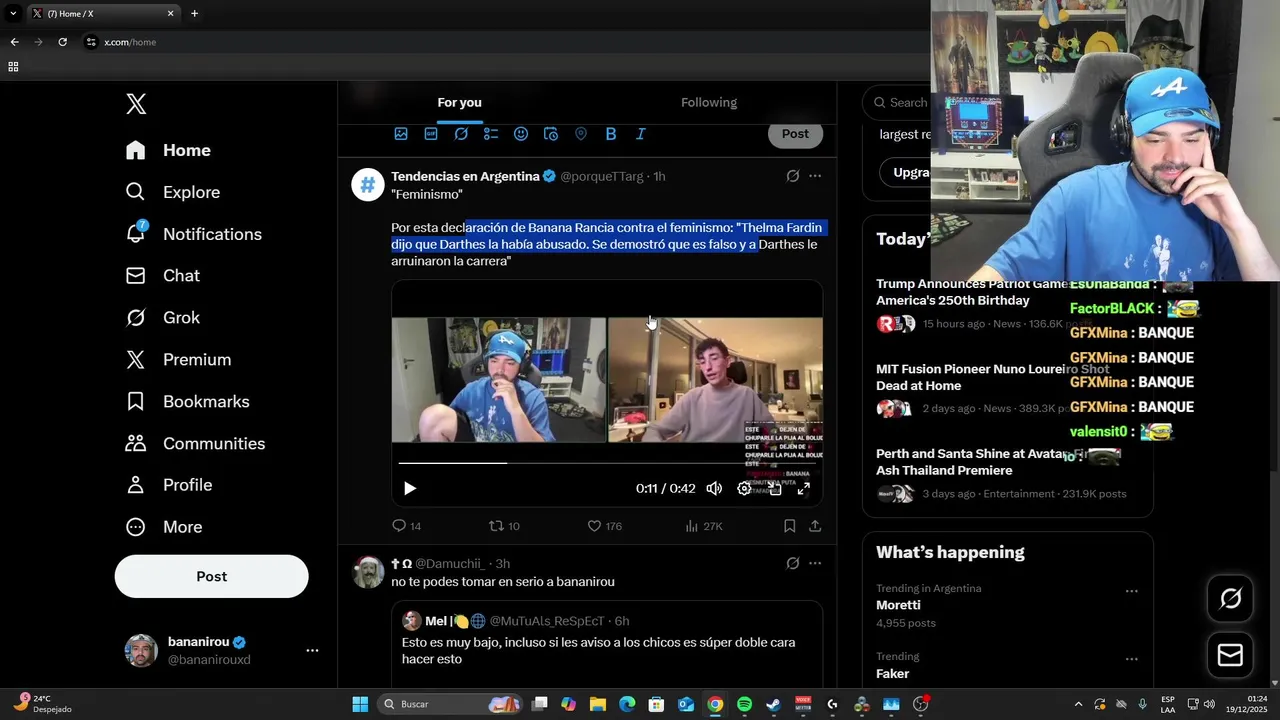Open Bookmarks in sidebar
Screen dimensions: 1280x720
(x=187, y=402)
